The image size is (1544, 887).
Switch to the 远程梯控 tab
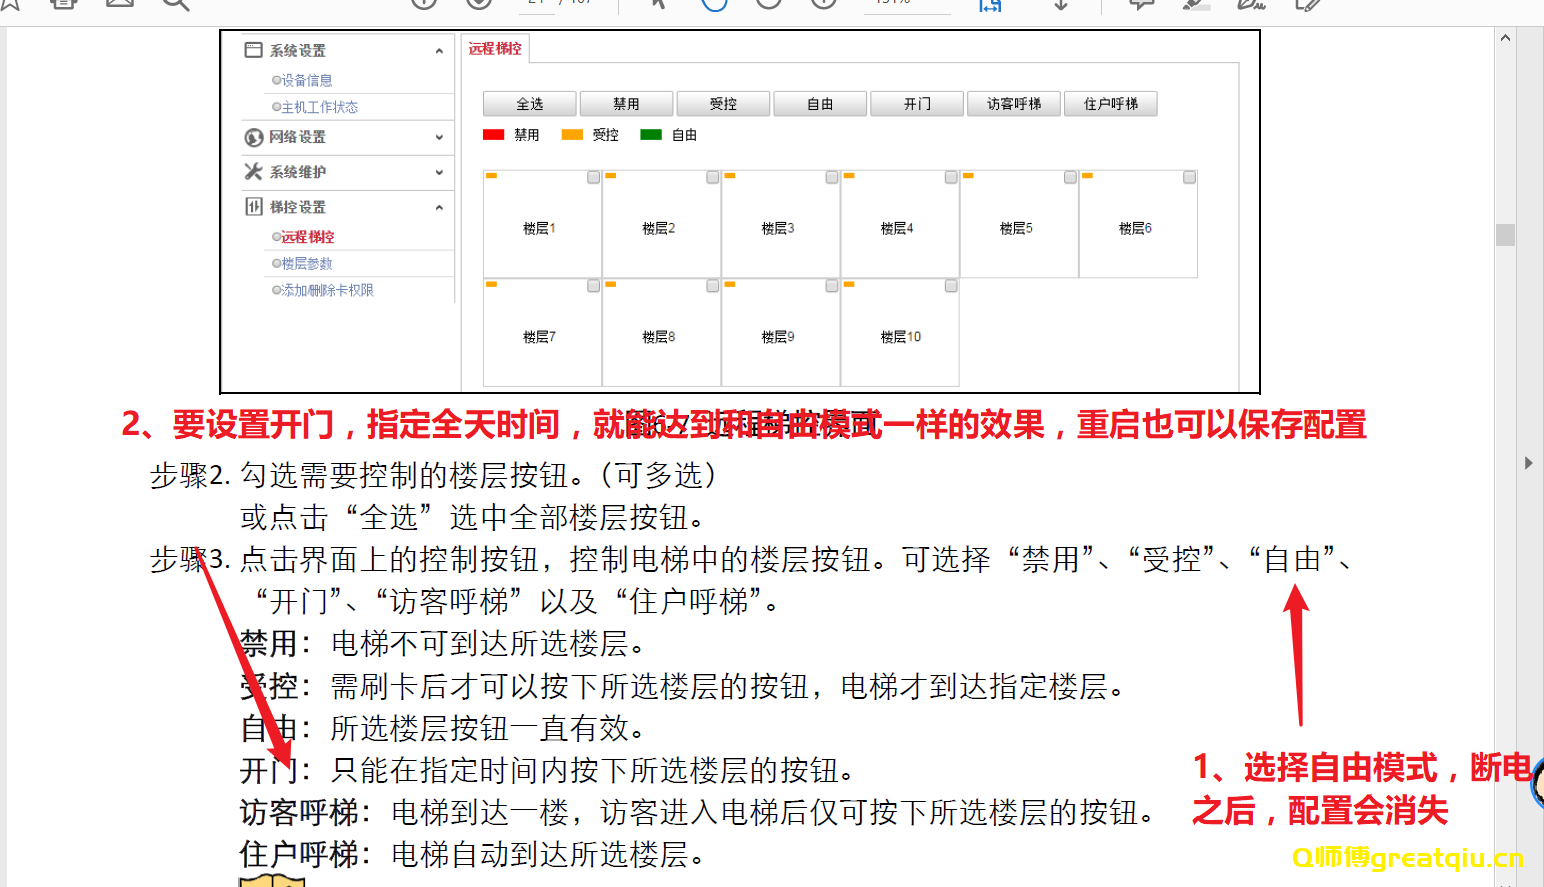(x=494, y=48)
